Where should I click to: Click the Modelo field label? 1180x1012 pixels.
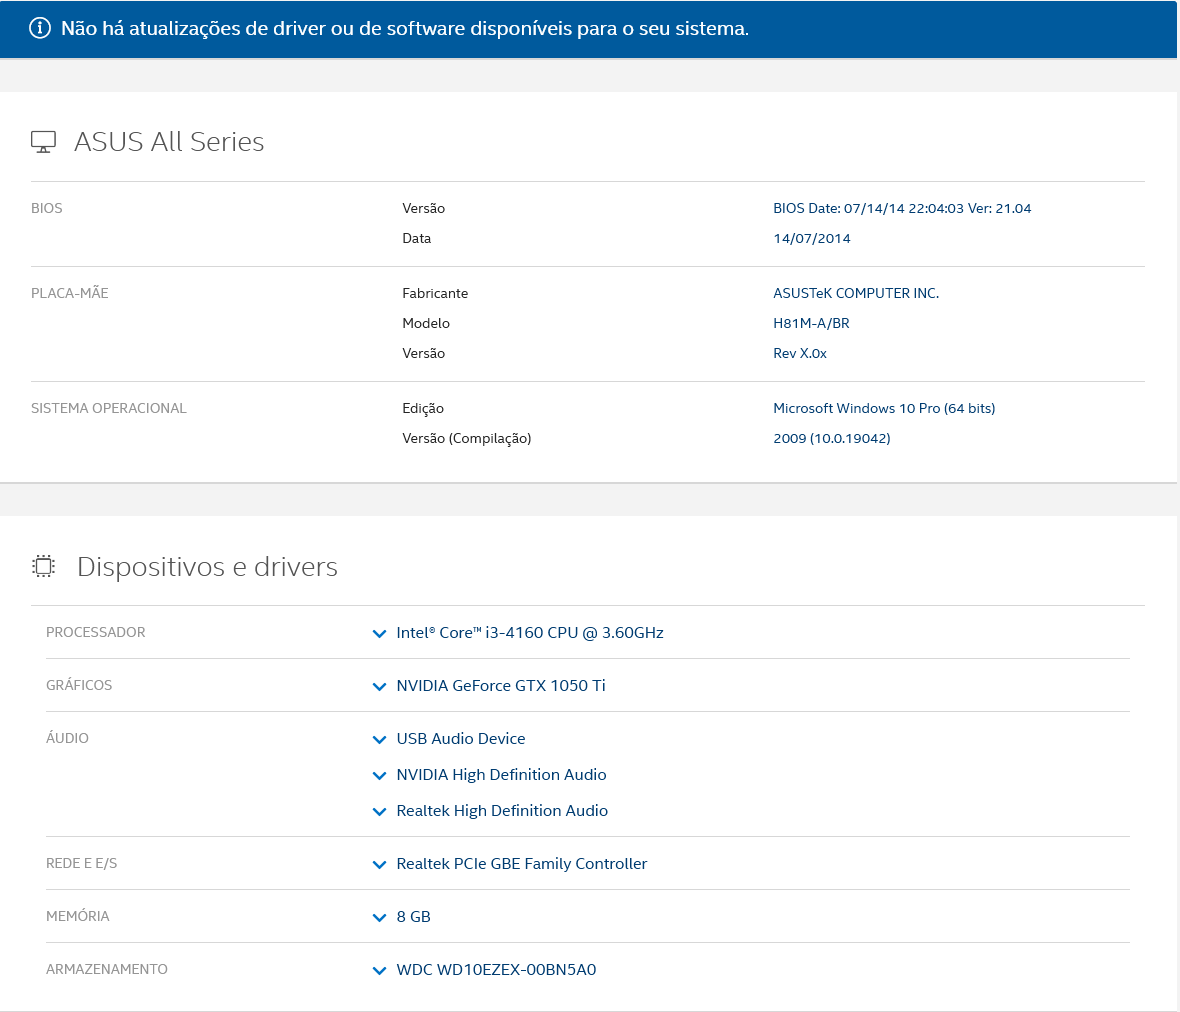[x=426, y=324]
